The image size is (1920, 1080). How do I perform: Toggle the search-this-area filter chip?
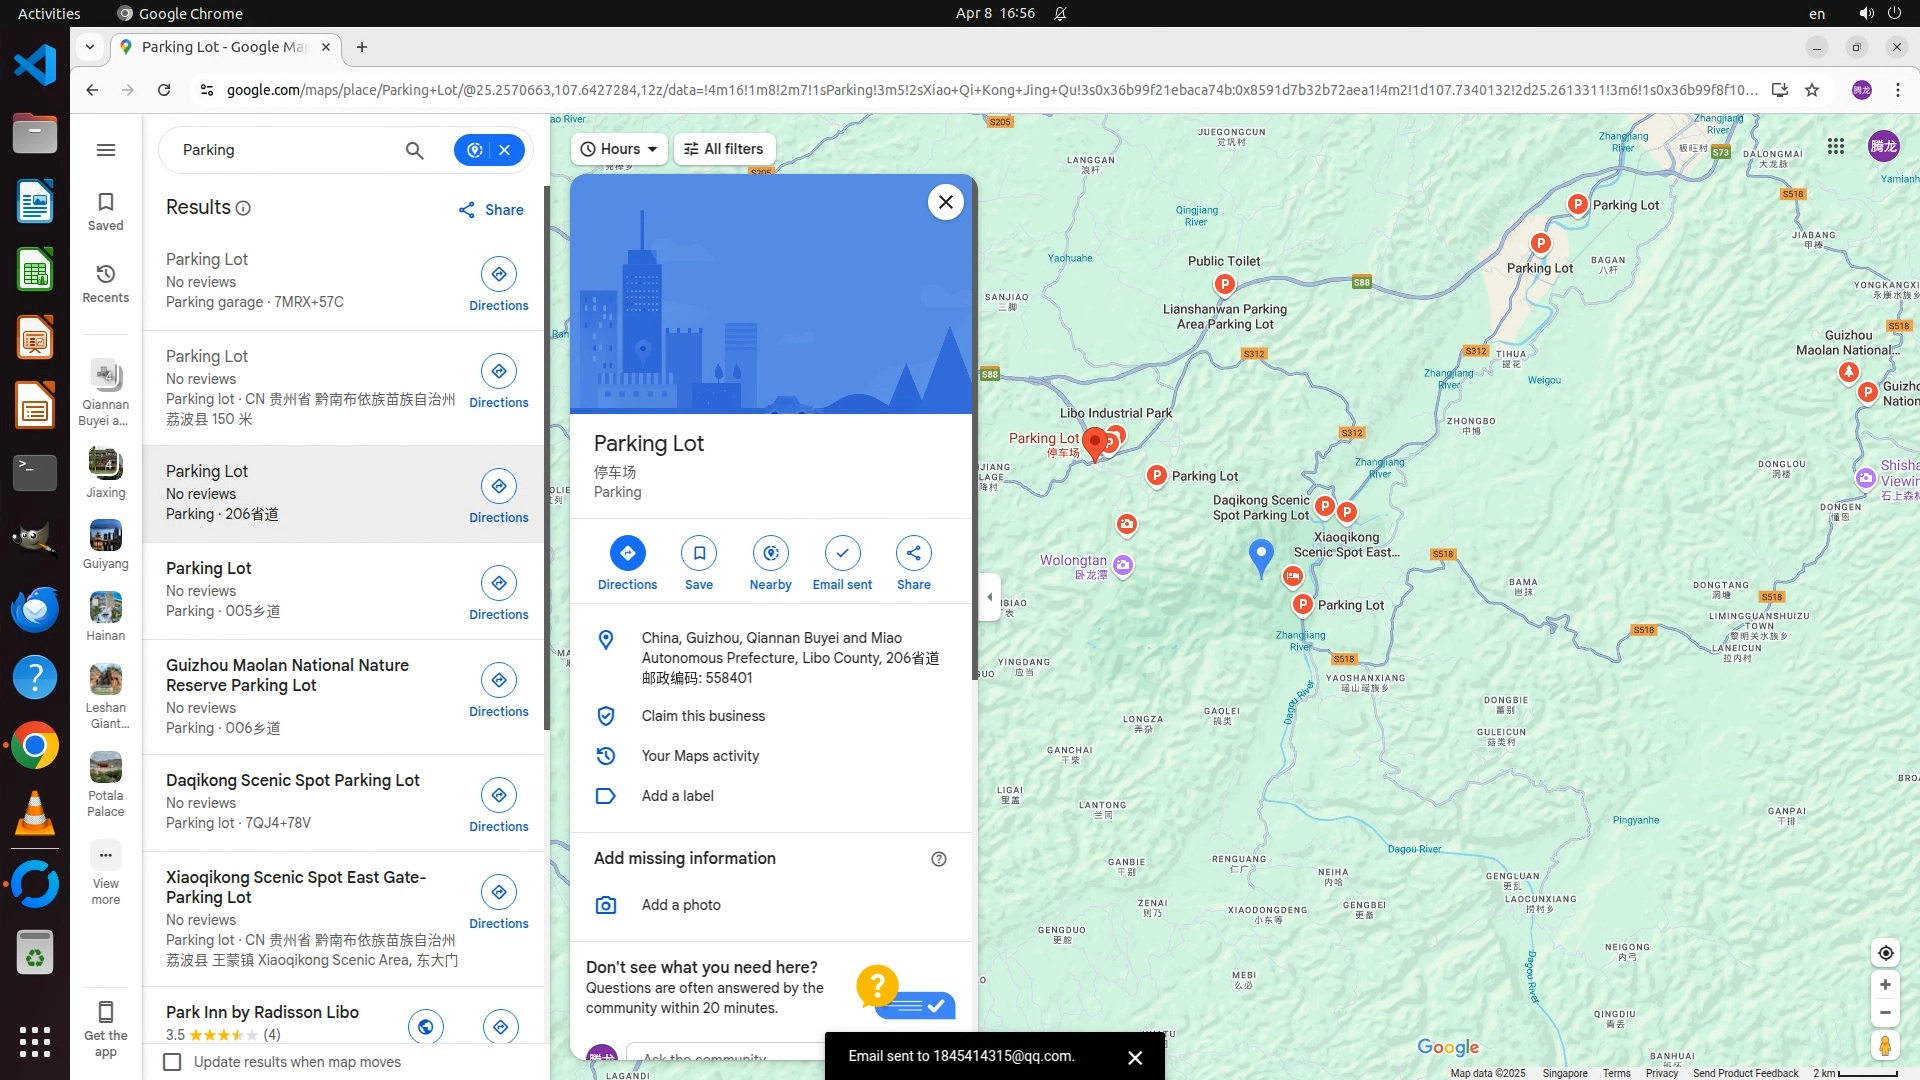475,150
